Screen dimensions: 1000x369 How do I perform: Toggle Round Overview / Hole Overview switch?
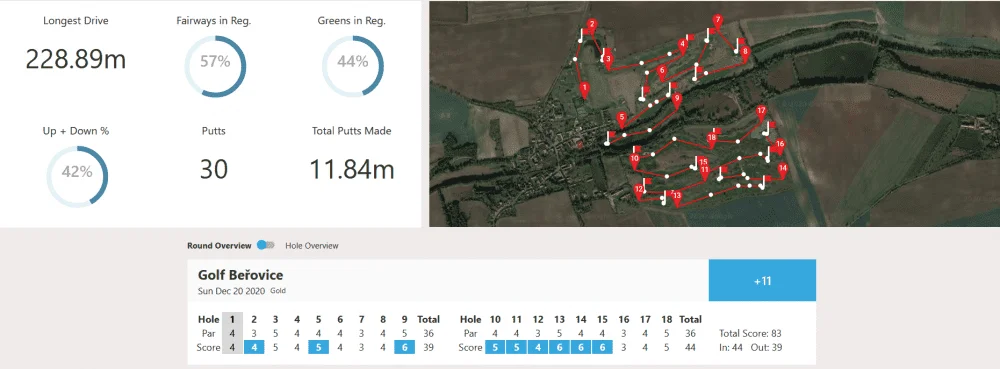266,245
